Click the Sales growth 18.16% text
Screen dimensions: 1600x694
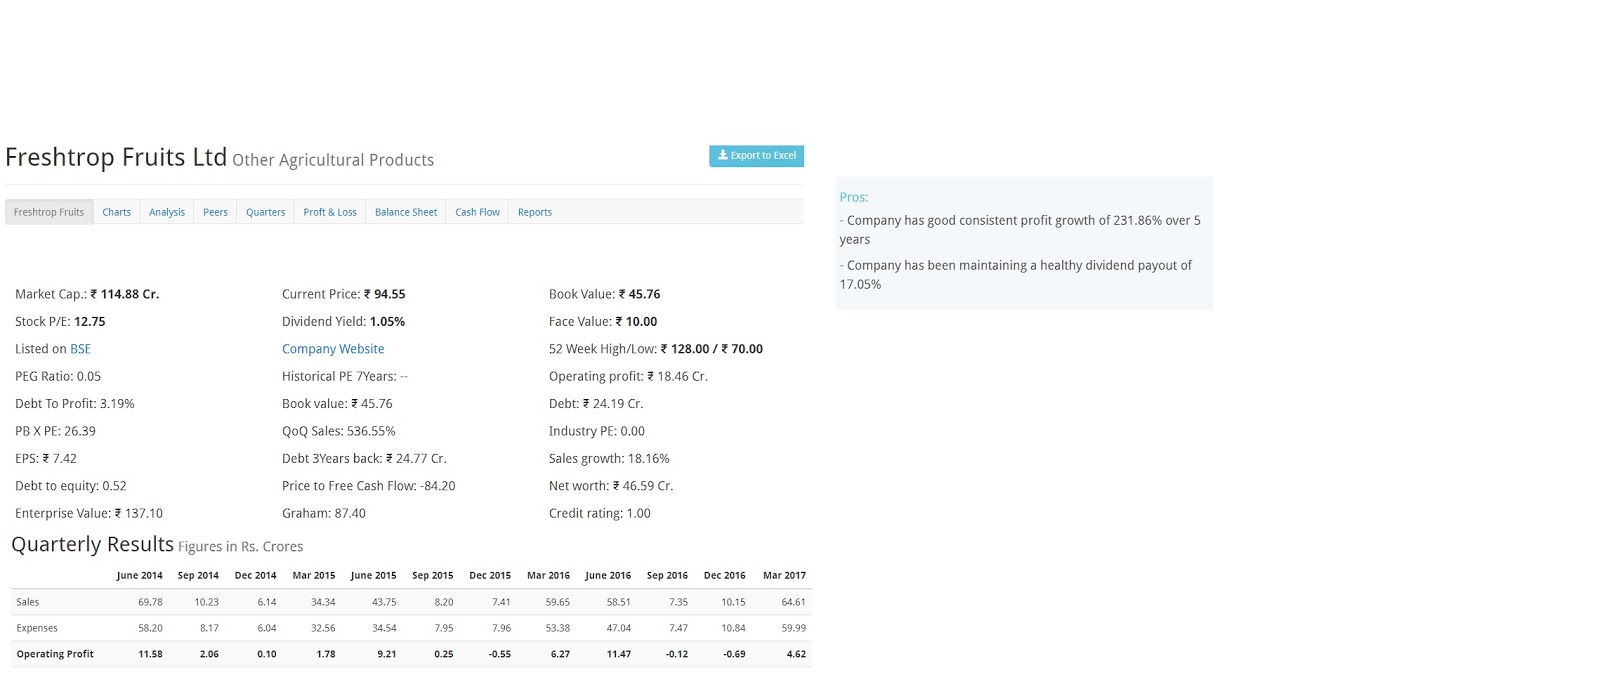coord(609,459)
